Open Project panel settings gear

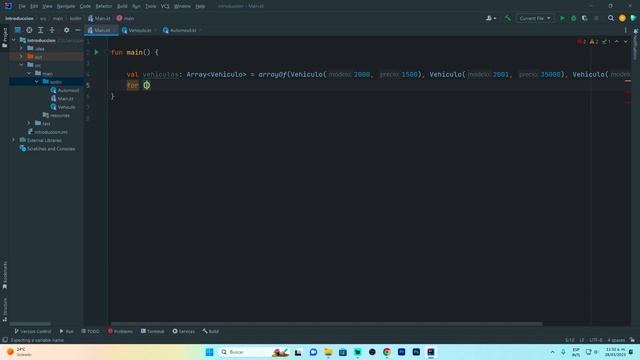(66, 30)
